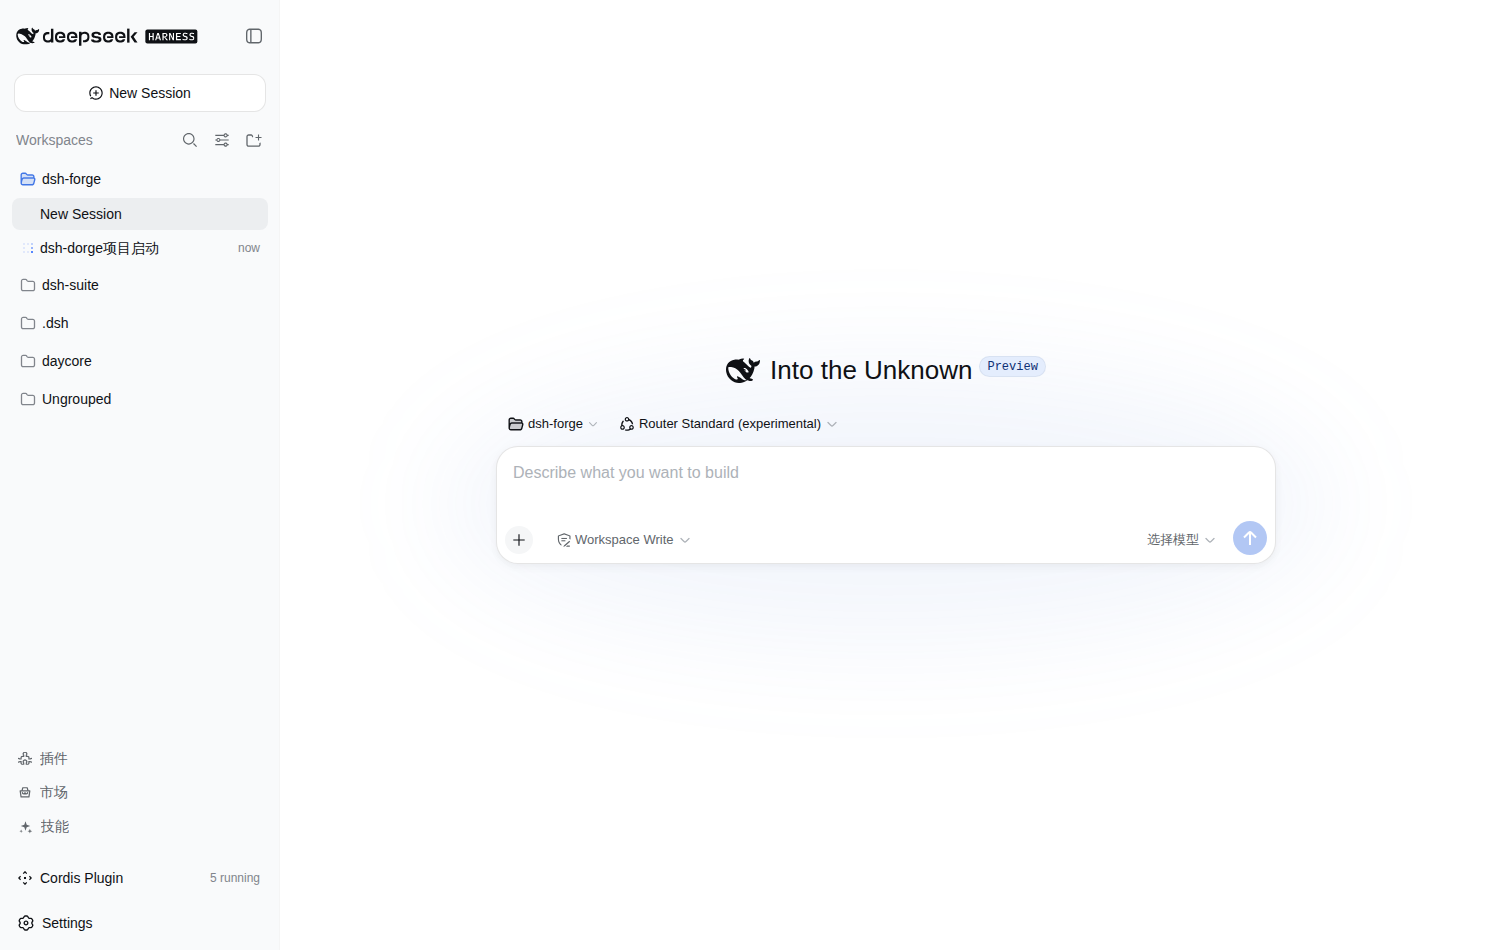Click the Cordis Plugin icon
The height and width of the screenshot is (950, 1500).
coord(25,878)
